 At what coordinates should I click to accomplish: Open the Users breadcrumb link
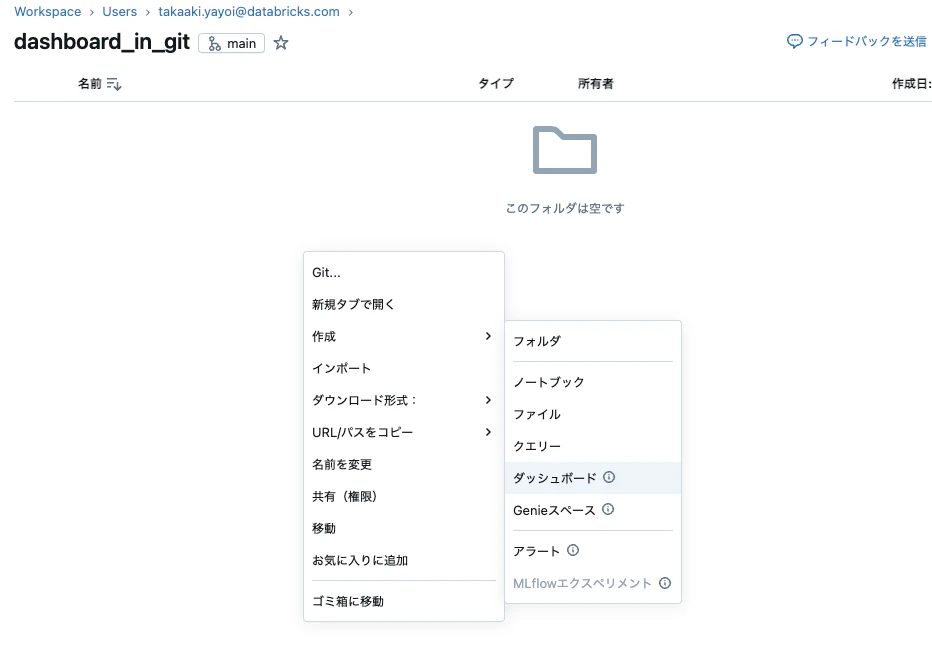[x=119, y=12]
